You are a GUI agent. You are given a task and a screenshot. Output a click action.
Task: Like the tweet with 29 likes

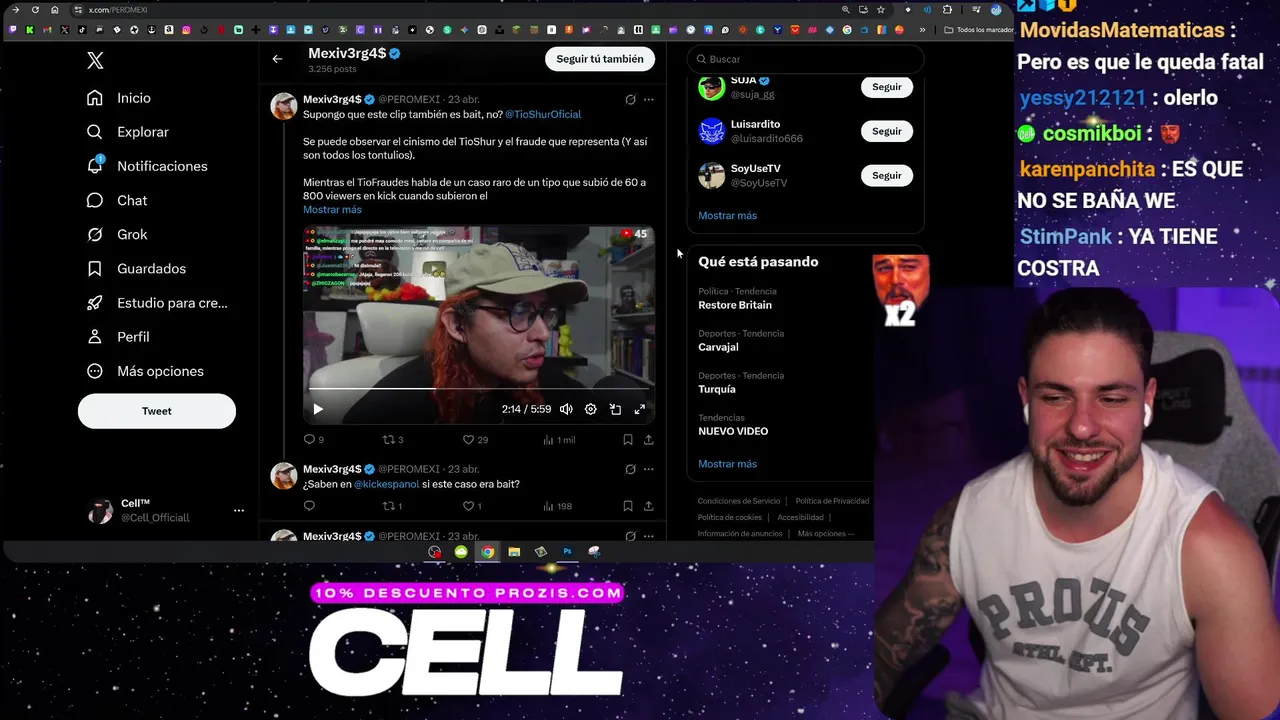pos(468,439)
